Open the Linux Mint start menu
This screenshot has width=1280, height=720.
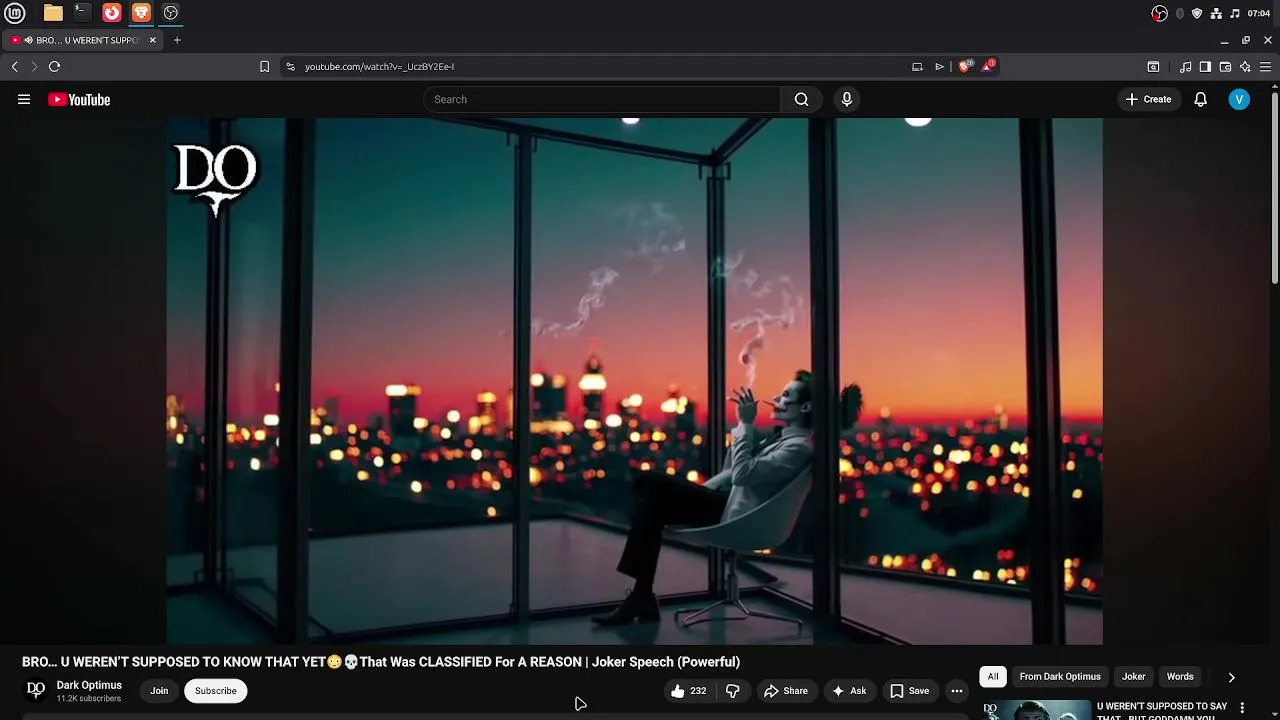click(15, 13)
